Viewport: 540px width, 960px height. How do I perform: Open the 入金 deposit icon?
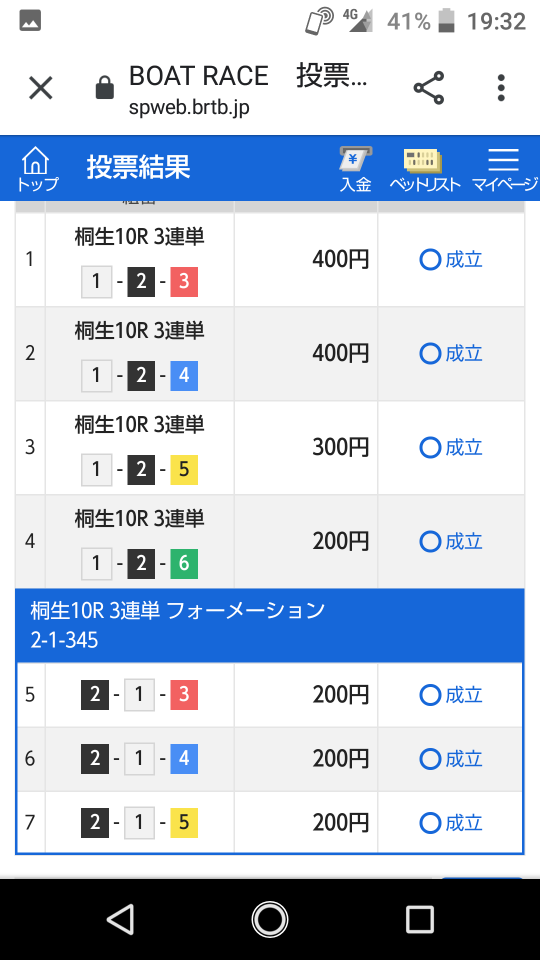point(356,170)
